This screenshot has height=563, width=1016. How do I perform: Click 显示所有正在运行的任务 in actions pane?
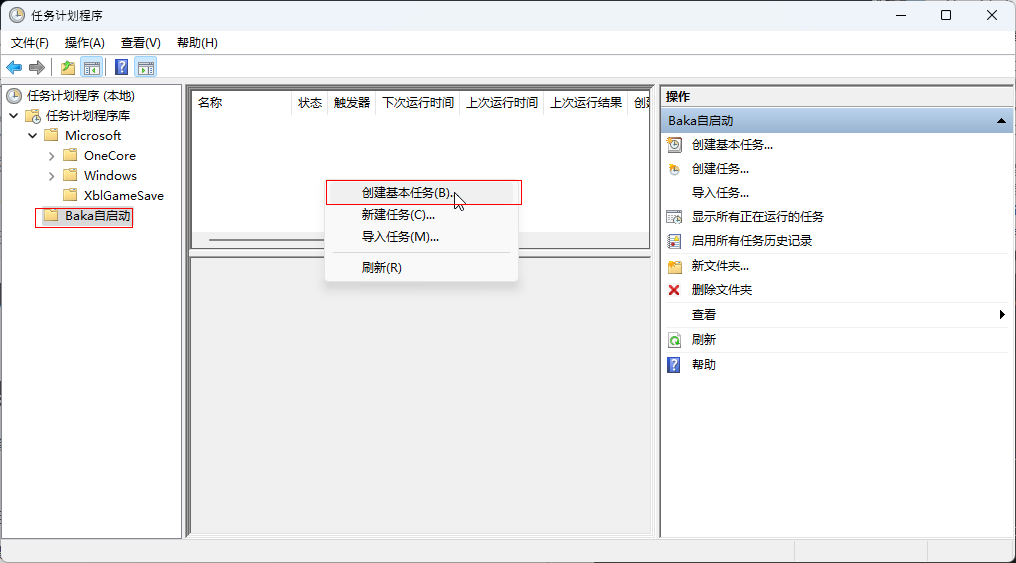tap(757, 217)
